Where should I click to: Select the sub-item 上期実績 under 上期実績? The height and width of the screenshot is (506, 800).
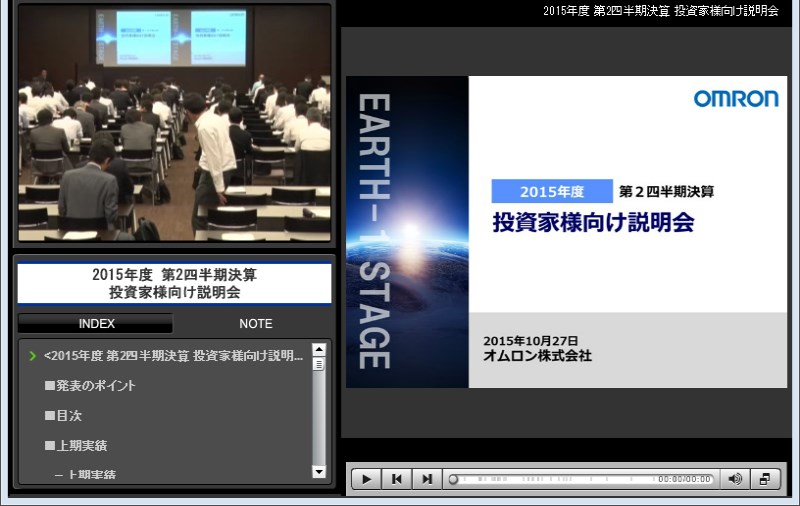[x=86, y=474]
